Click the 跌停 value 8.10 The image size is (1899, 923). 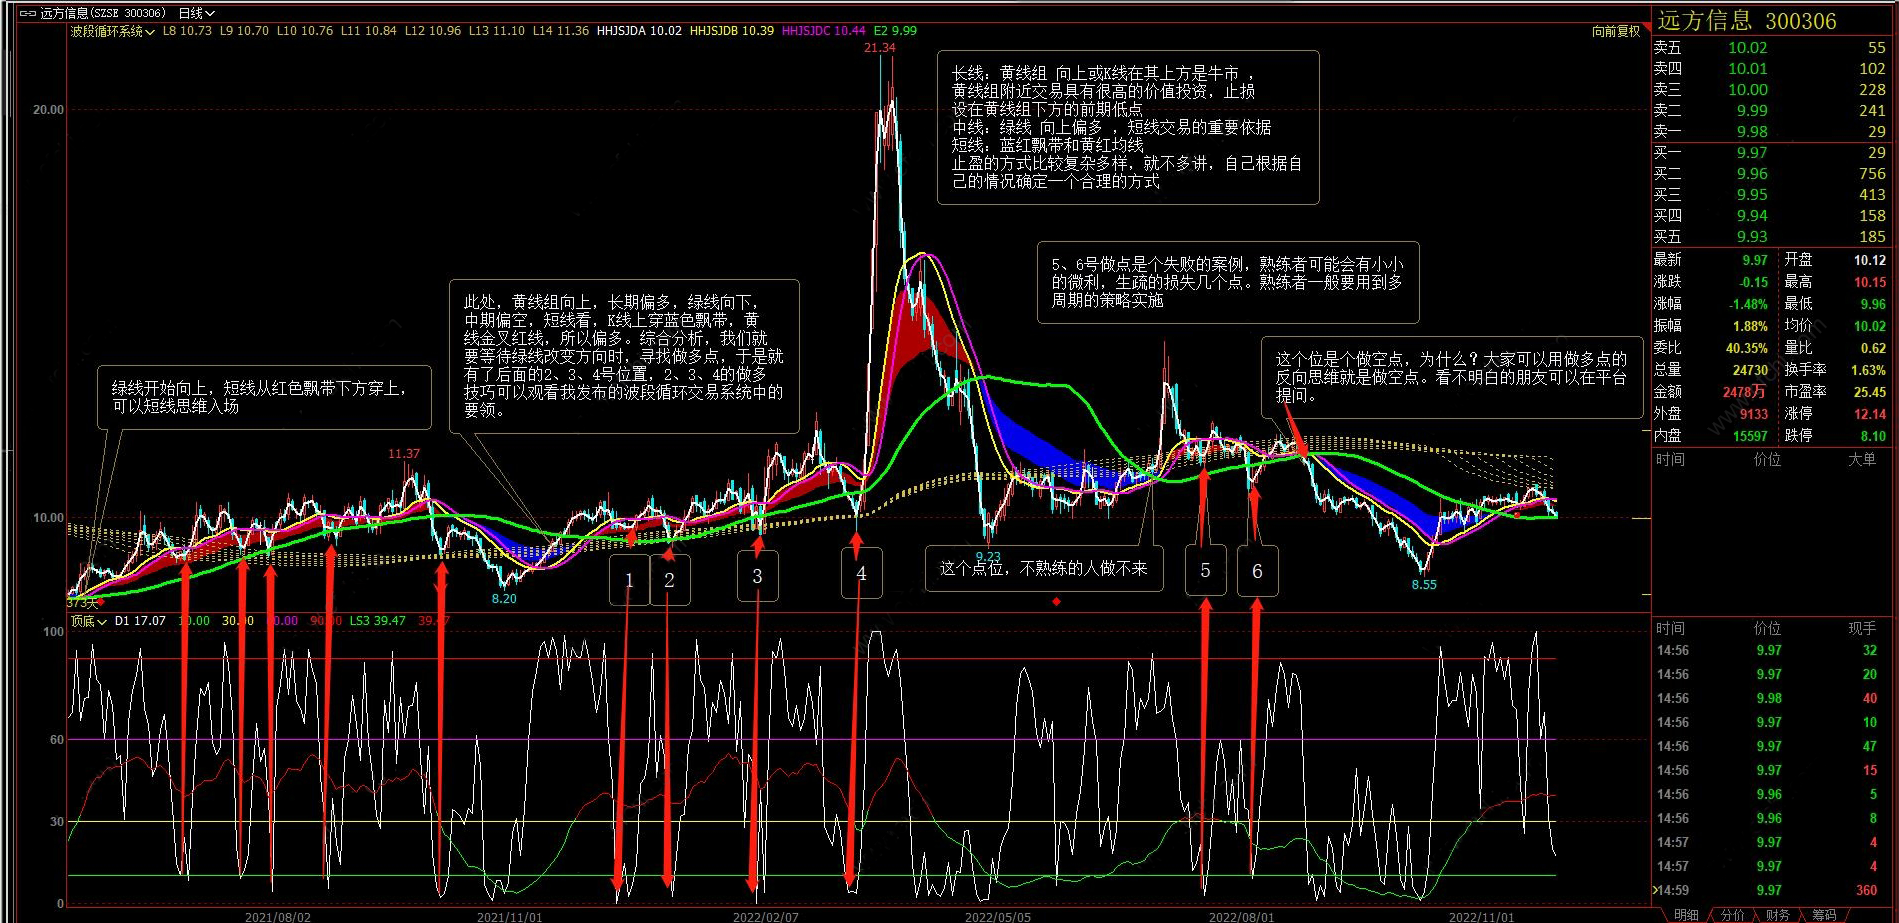1873,436
